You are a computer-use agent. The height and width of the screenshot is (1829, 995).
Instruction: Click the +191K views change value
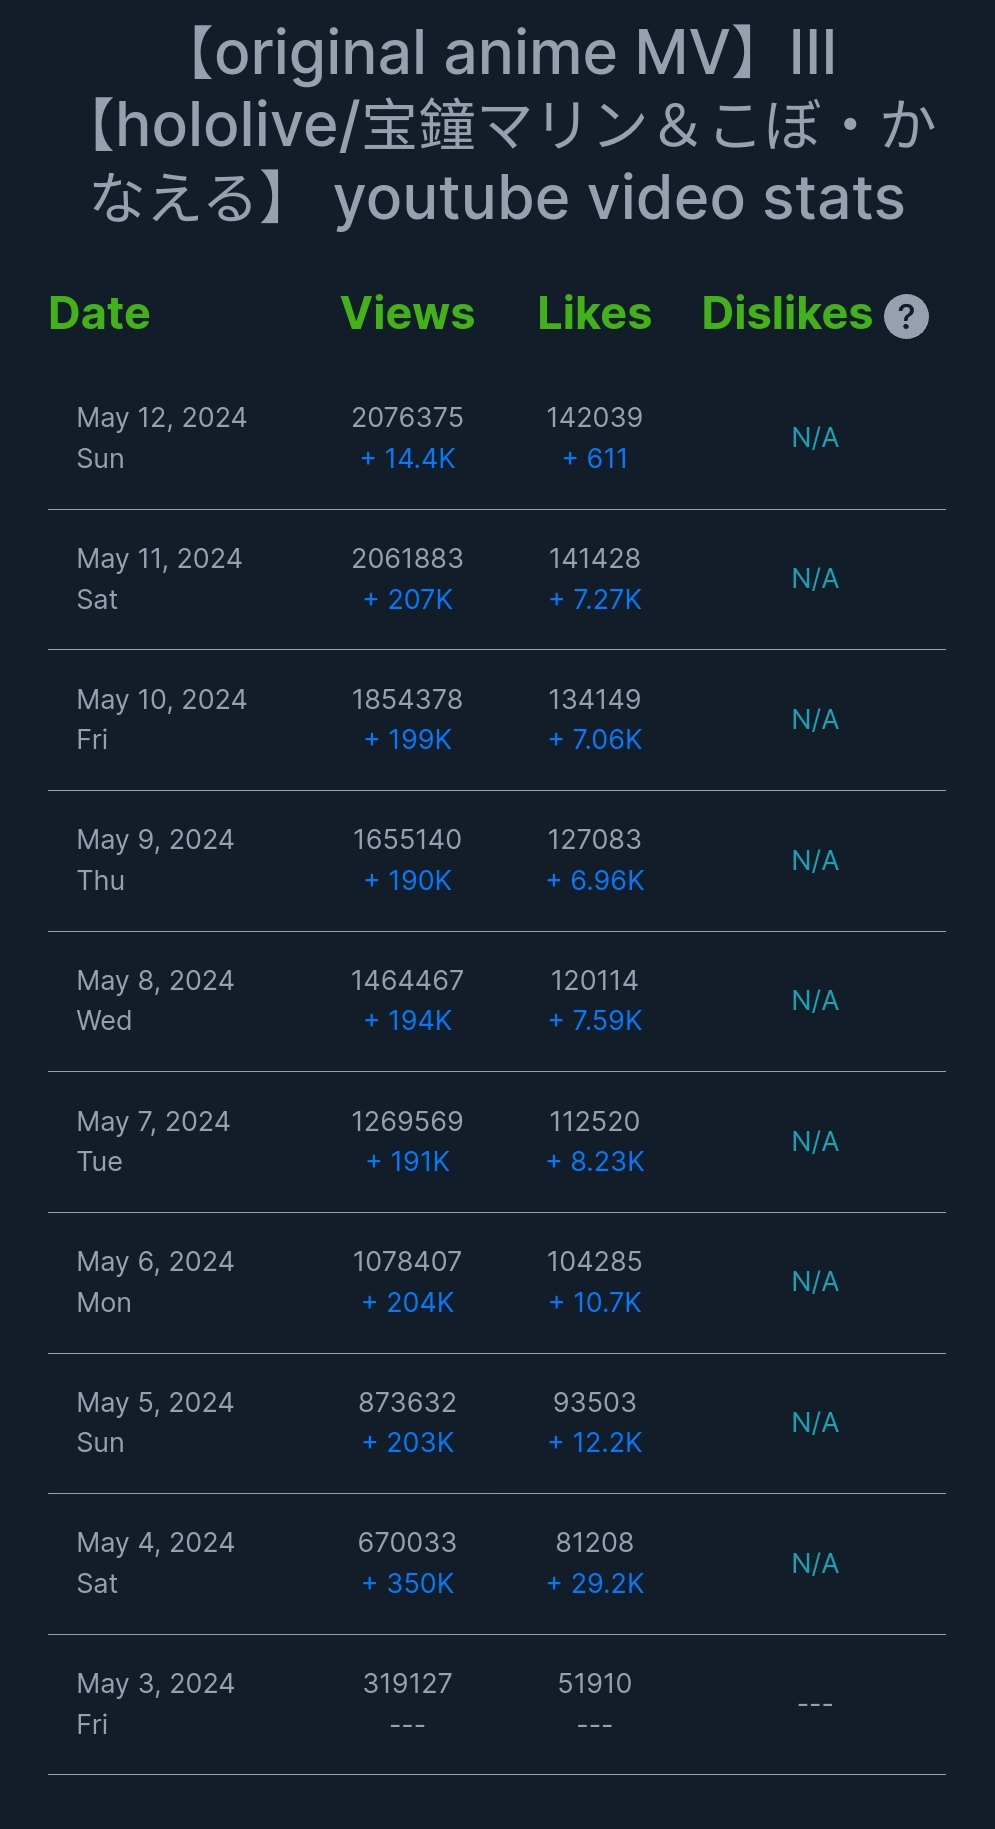[408, 1162]
